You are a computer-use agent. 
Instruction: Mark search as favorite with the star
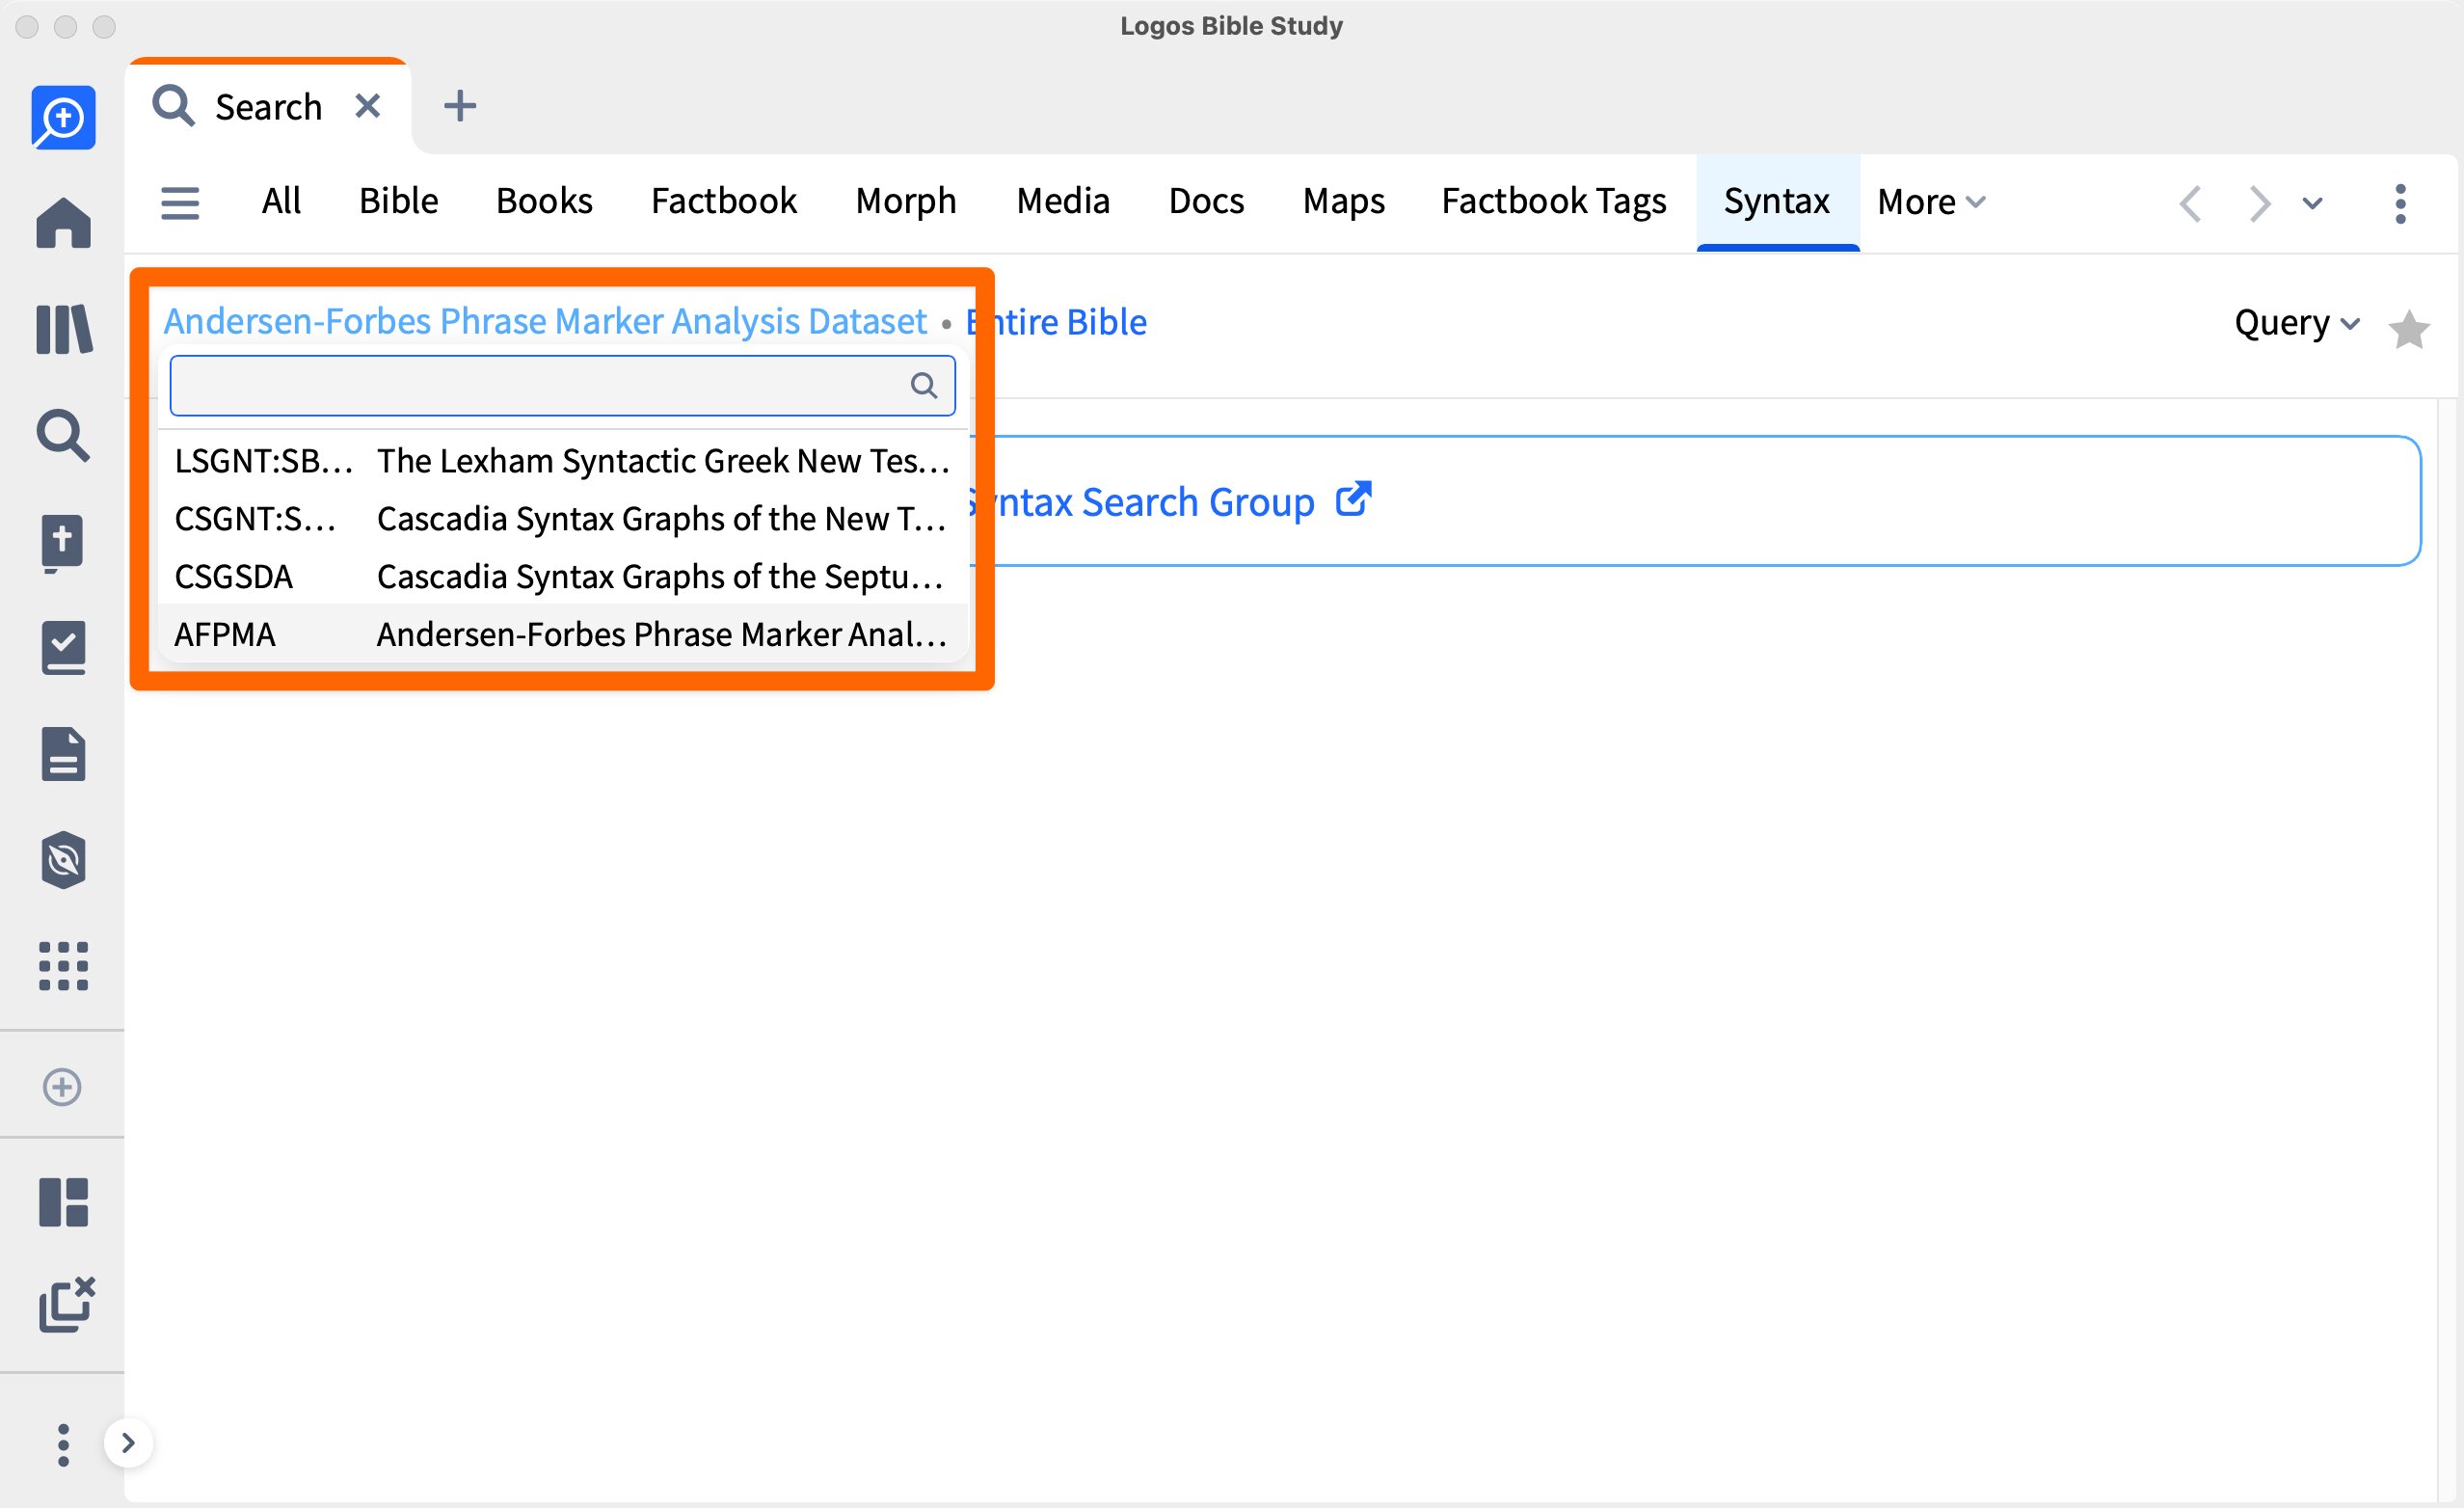pyautogui.click(x=2409, y=329)
